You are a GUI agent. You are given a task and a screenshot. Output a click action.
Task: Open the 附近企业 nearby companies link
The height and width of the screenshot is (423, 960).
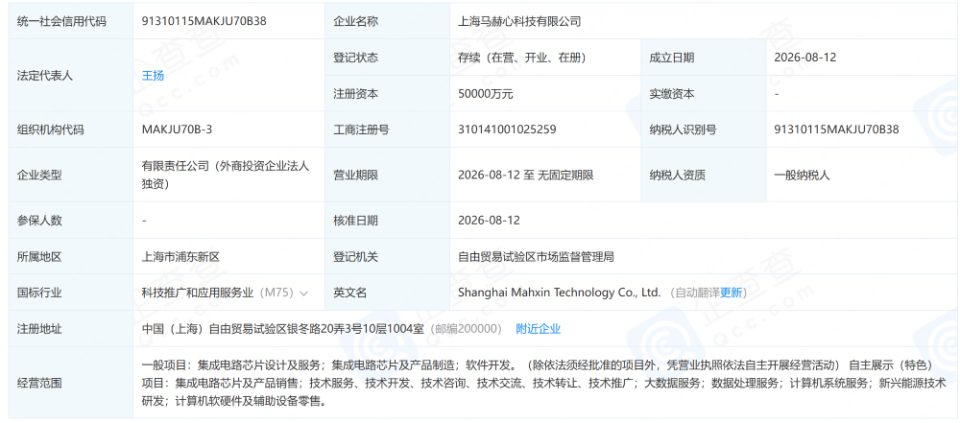click(x=538, y=329)
